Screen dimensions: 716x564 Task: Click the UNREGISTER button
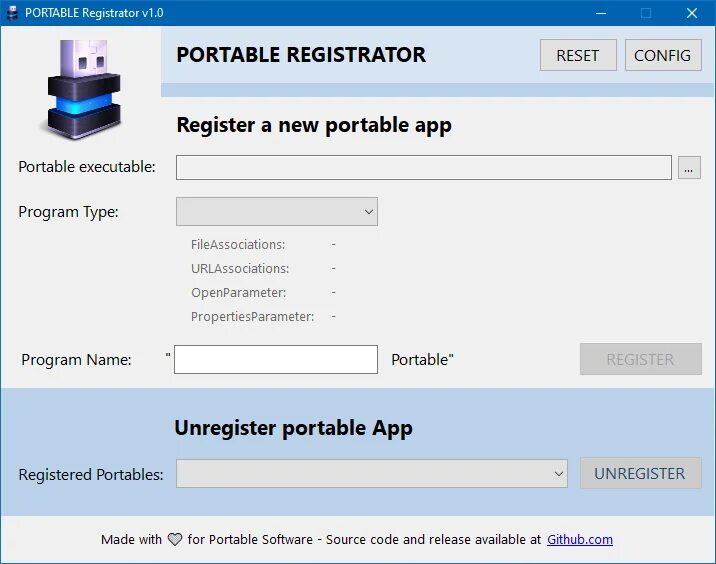(x=640, y=474)
